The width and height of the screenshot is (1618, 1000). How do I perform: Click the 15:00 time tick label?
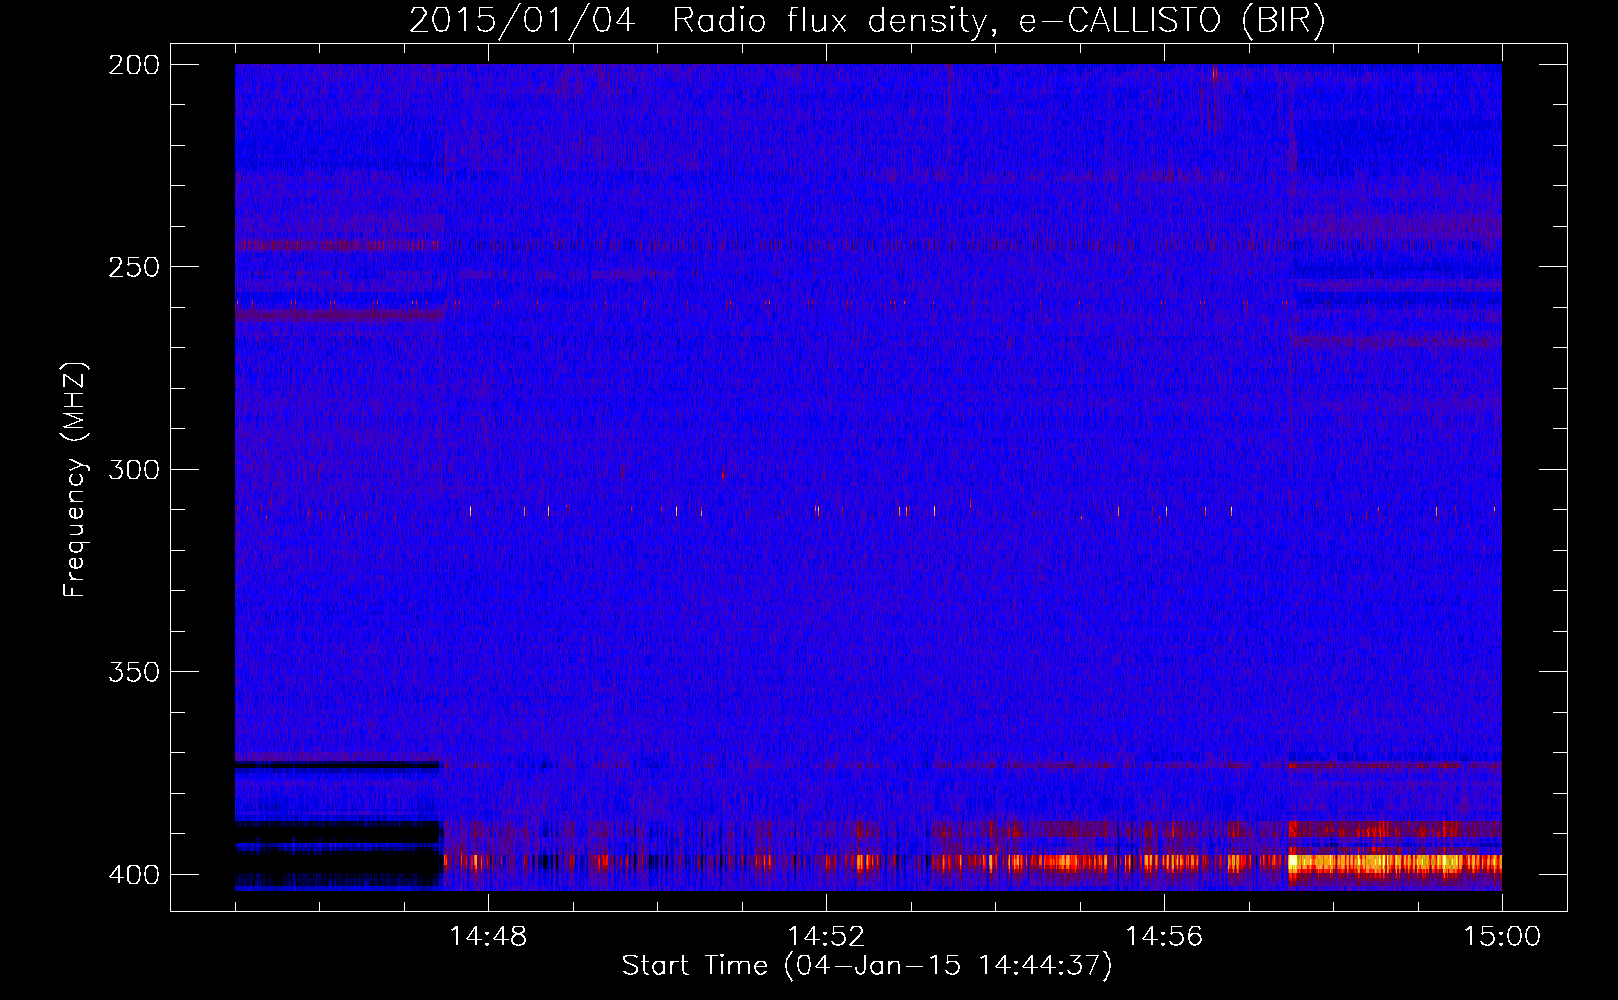(x=1502, y=936)
